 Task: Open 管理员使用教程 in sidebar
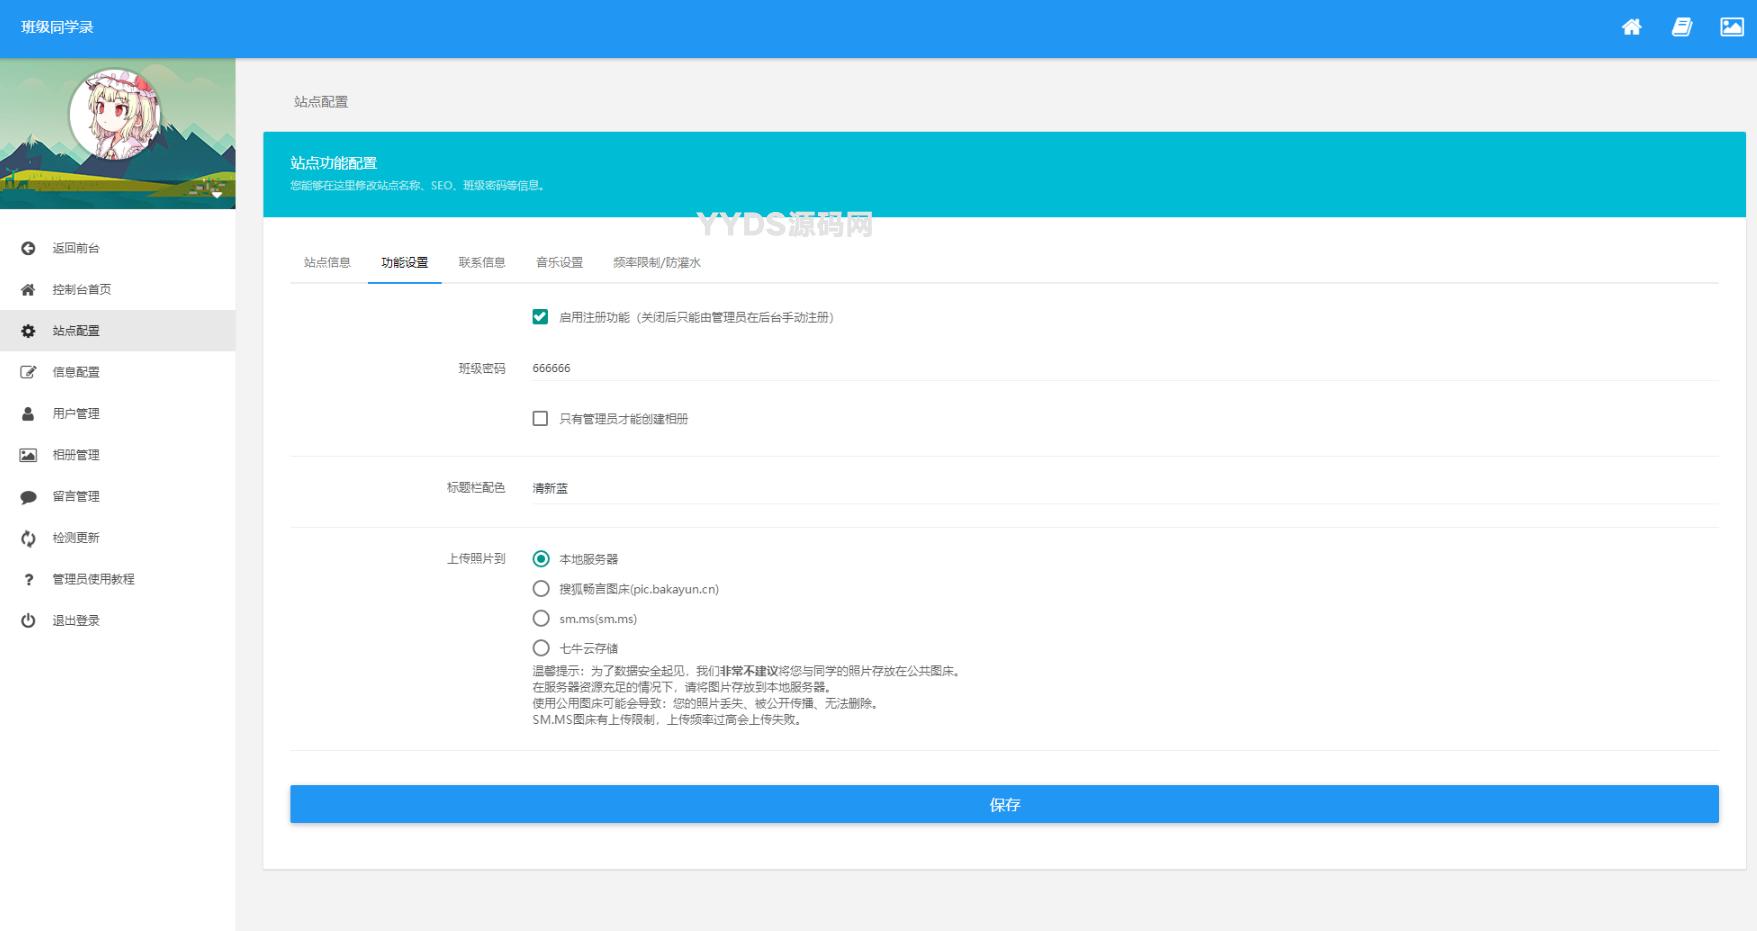[93, 579]
